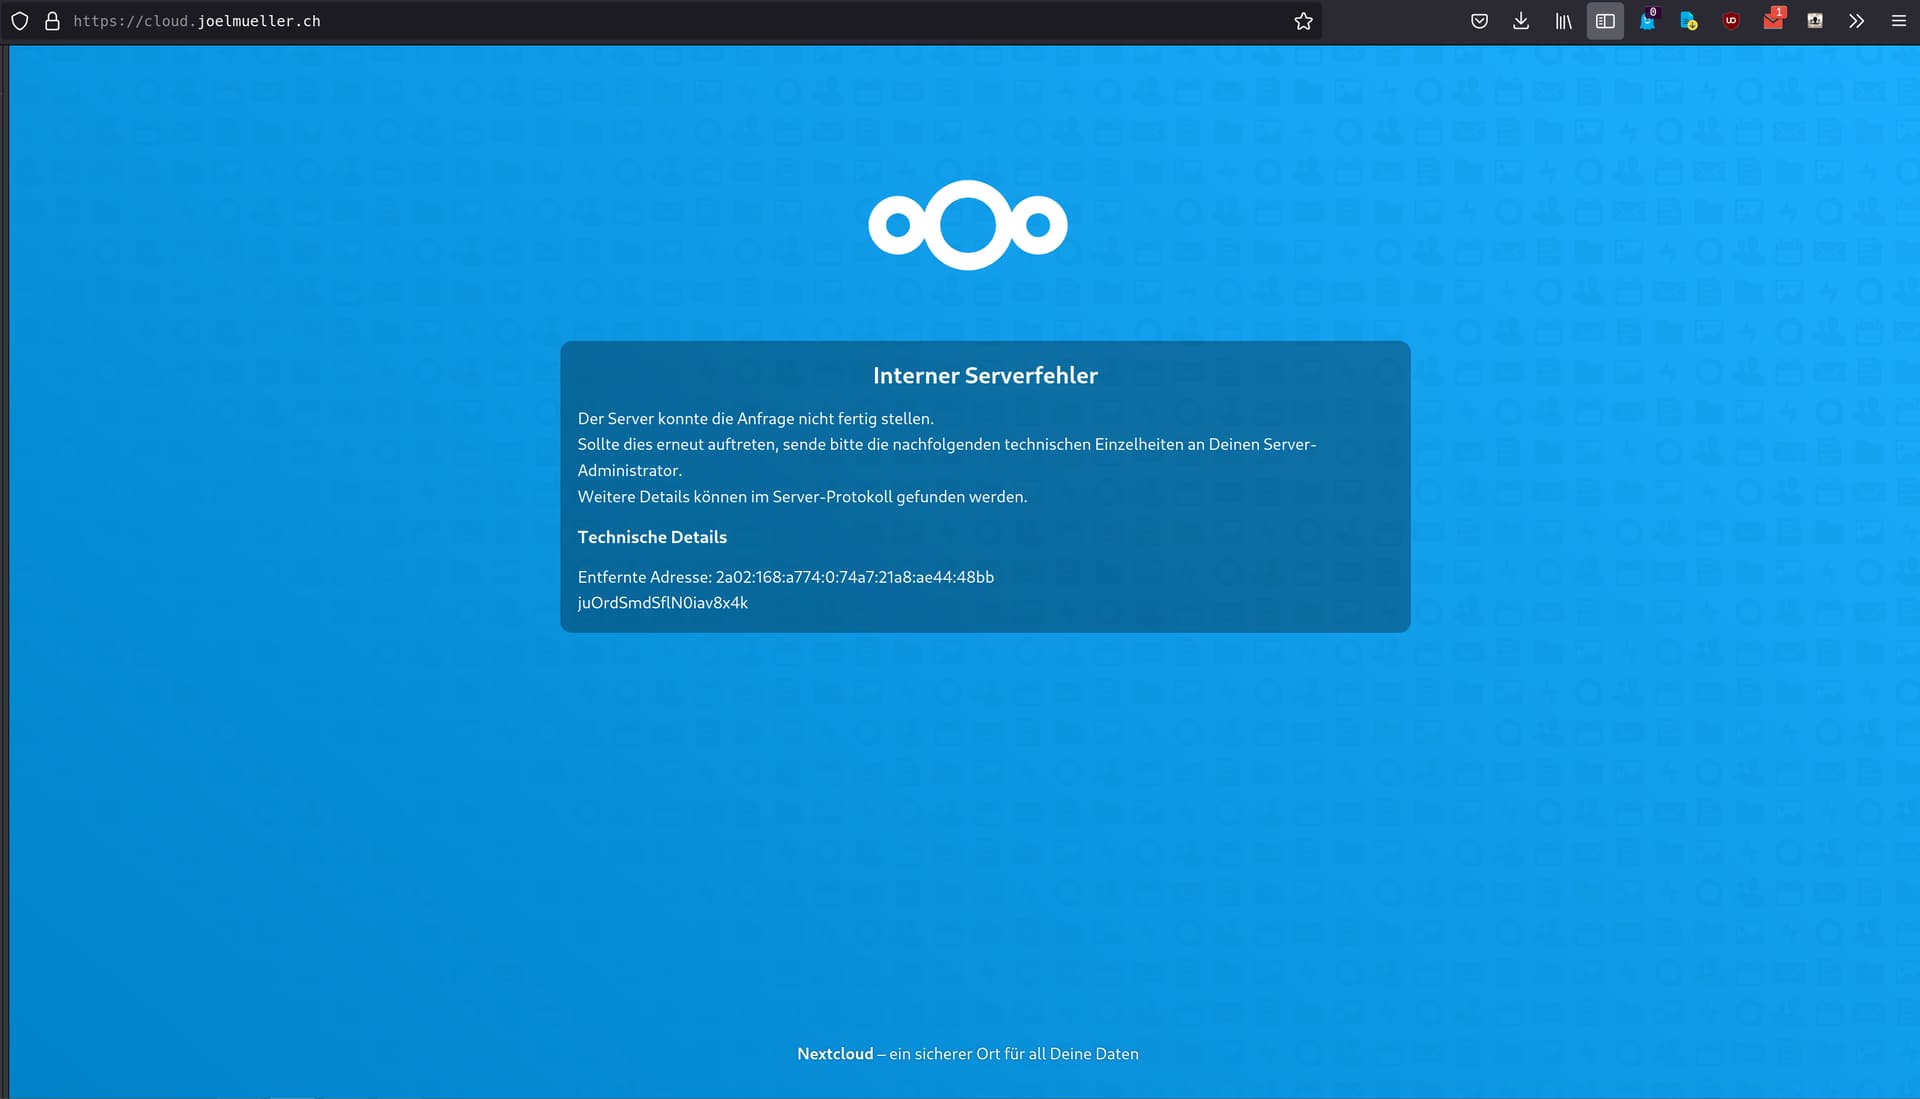This screenshot has height=1099, width=1920.
Task: Expand the toolbar overflow chevron menu
Action: point(1856,21)
